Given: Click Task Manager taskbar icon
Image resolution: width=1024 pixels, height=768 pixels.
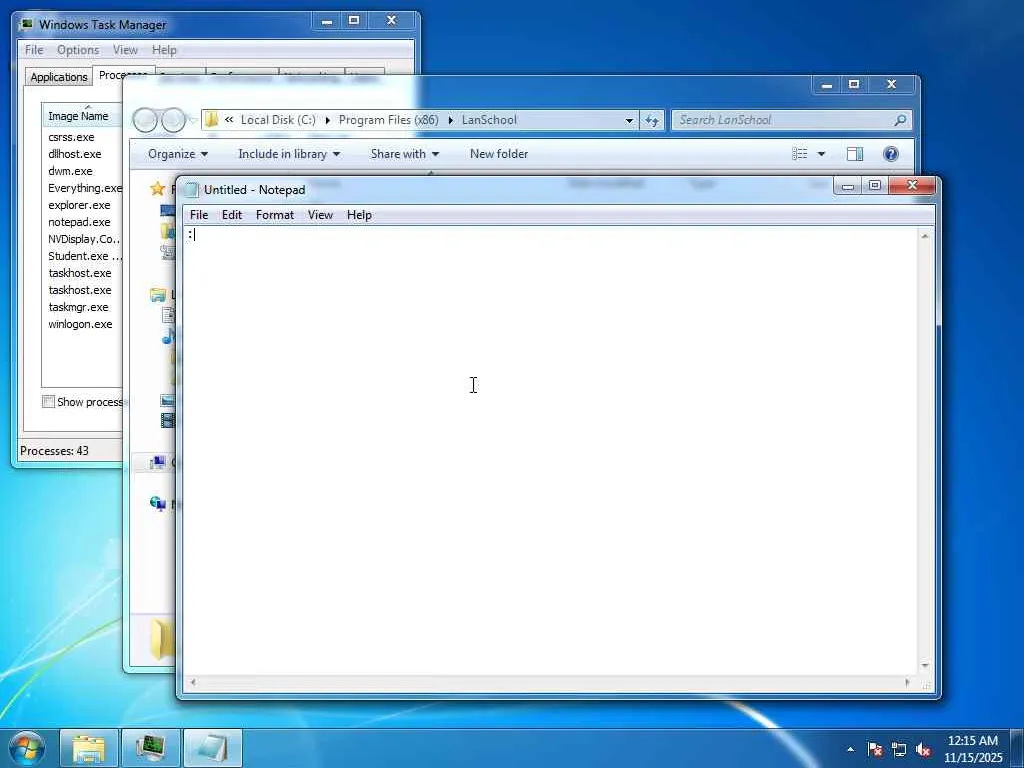Looking at the screenshot, I should click(x=151, y=748).
